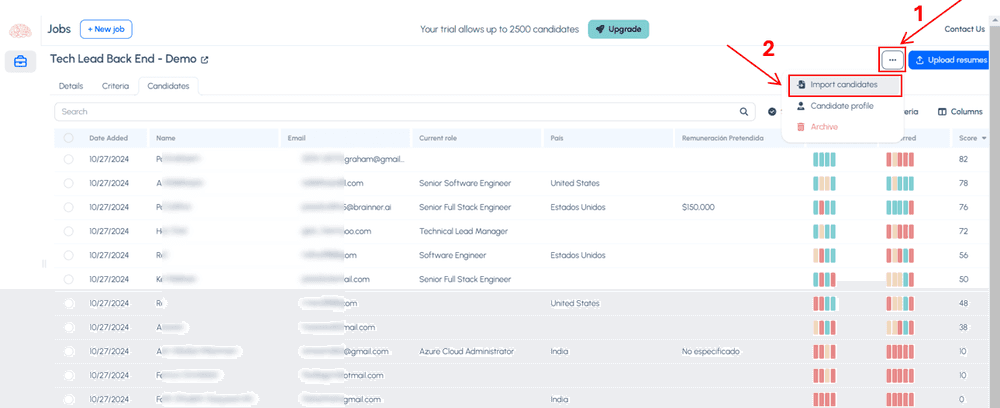Click the Upload resumes button

951,61
